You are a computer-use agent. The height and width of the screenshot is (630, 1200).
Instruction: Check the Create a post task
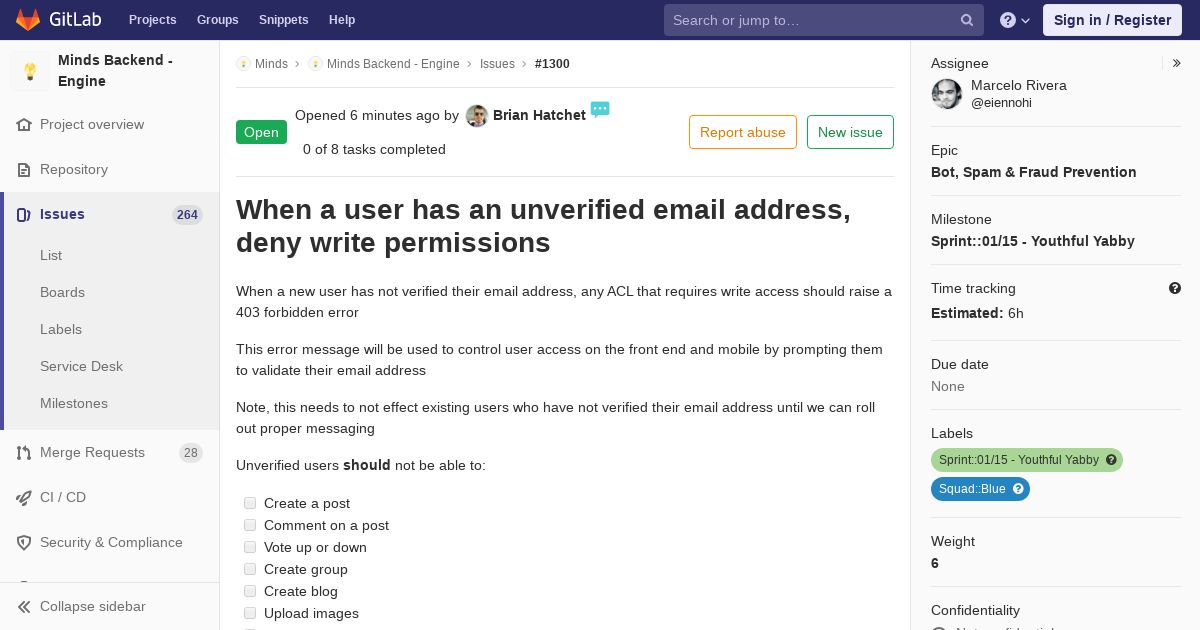(250, 503)
